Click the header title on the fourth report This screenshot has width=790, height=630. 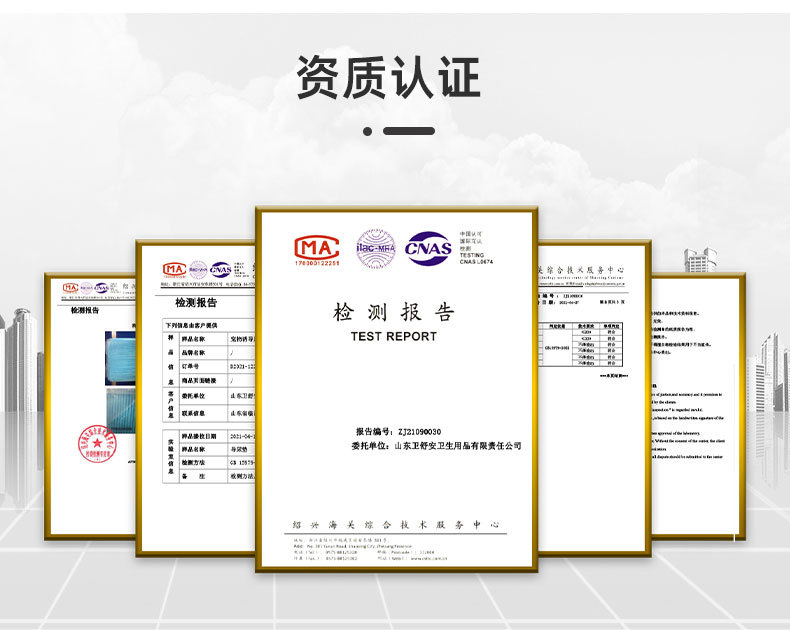pyautogui.click(x=581, y=270)
